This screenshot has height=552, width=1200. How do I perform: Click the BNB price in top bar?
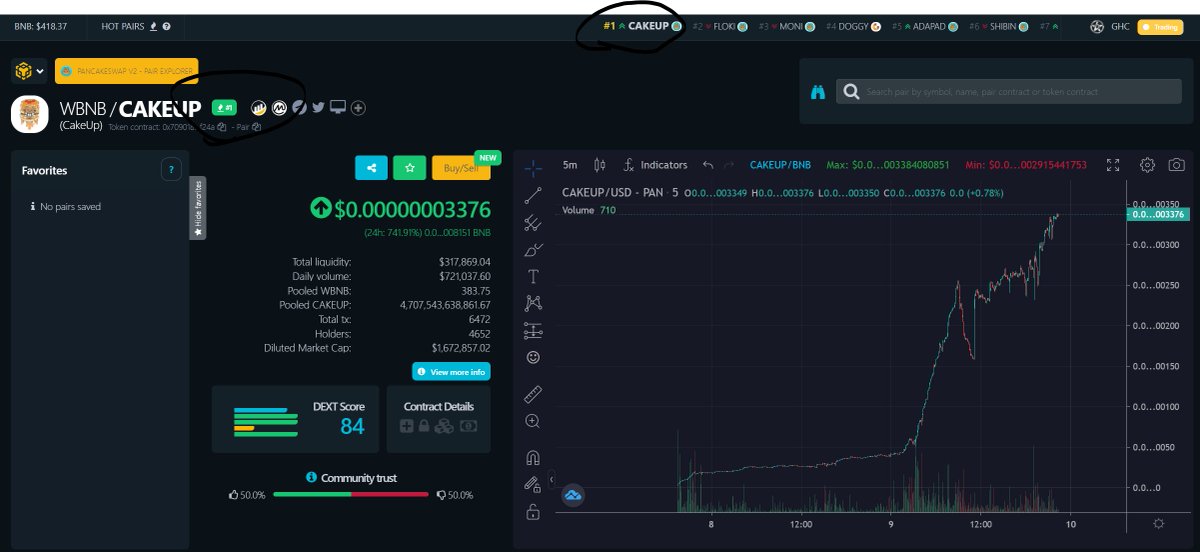pos(41,26)
